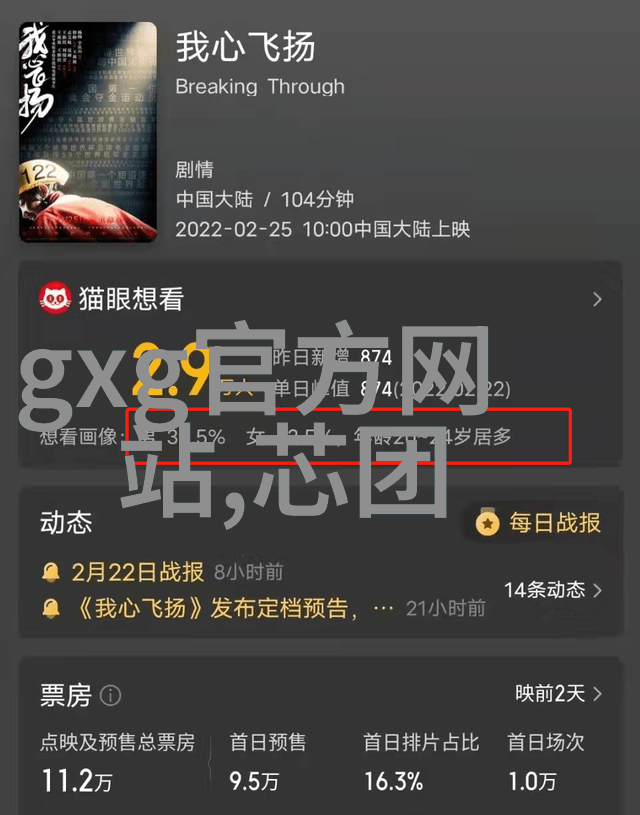Open the 每日战报 daily report button
This screenshot has width=640, height=815.
[539, 522]
